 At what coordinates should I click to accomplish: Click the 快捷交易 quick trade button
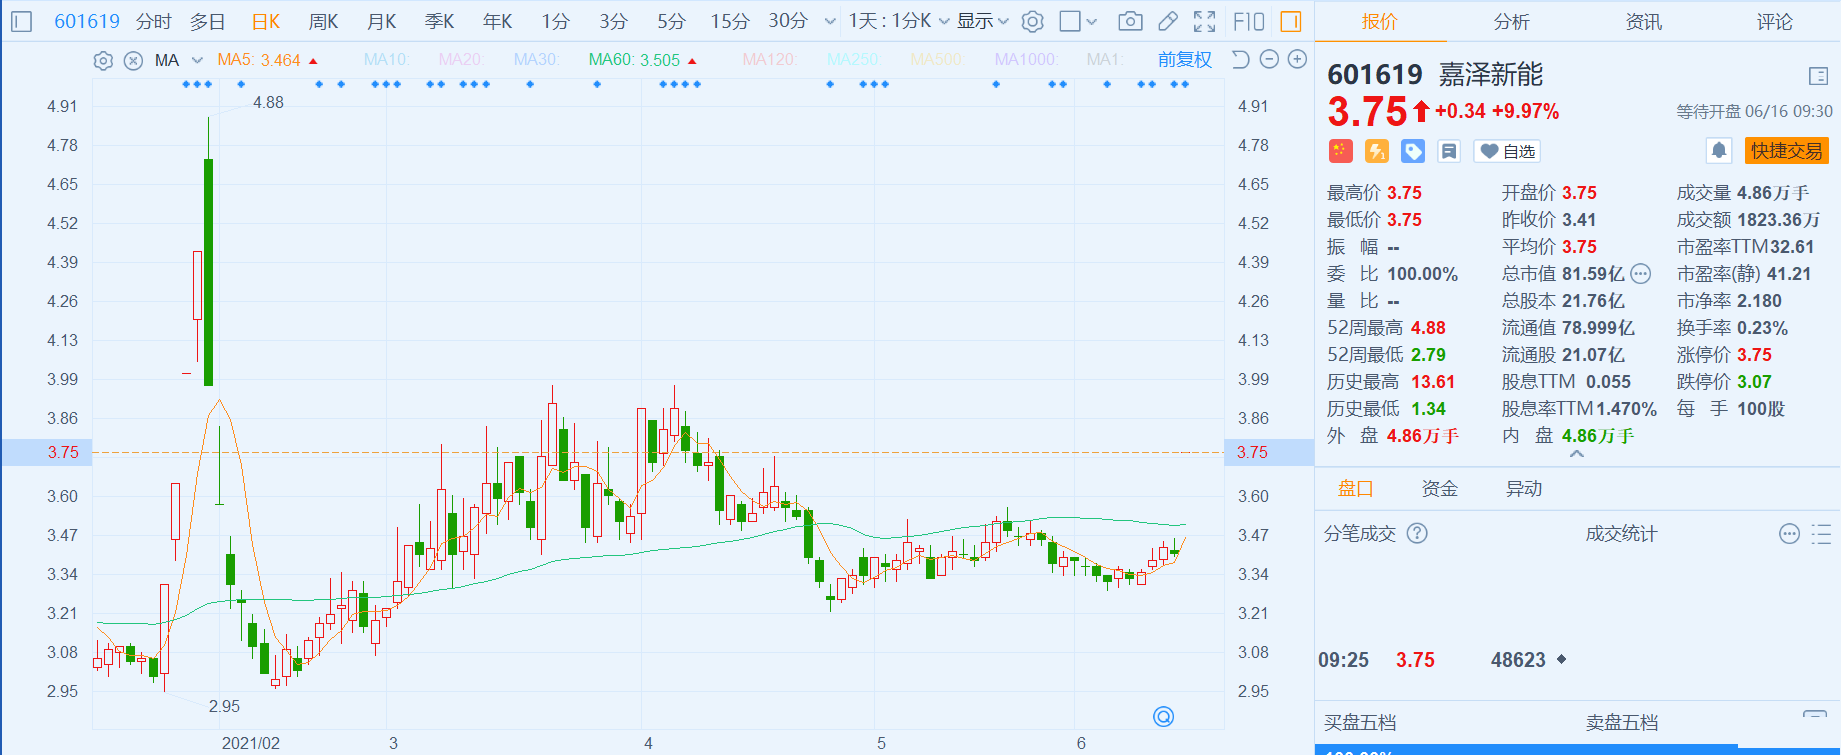1786,151
